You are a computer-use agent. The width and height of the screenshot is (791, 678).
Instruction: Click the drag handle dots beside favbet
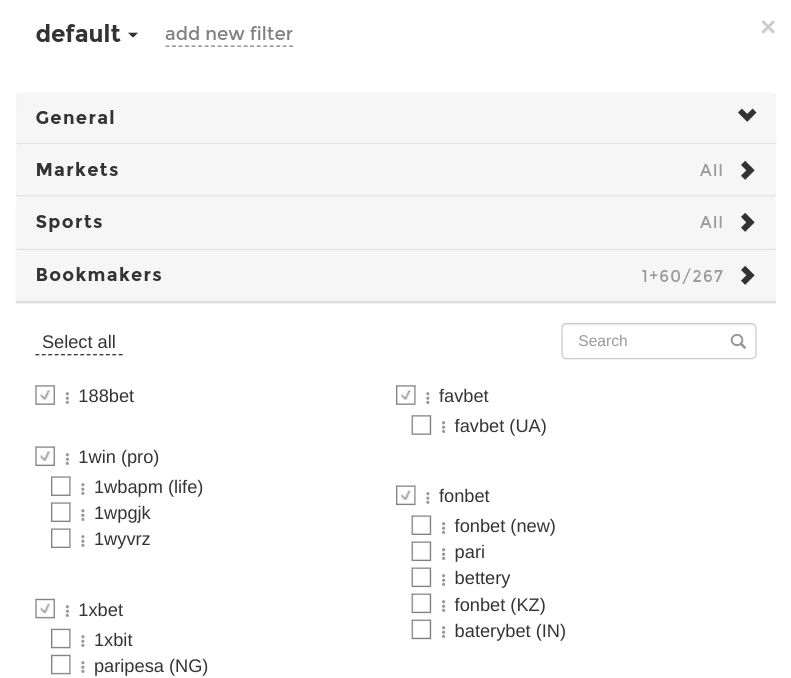(x=428, y=397)
